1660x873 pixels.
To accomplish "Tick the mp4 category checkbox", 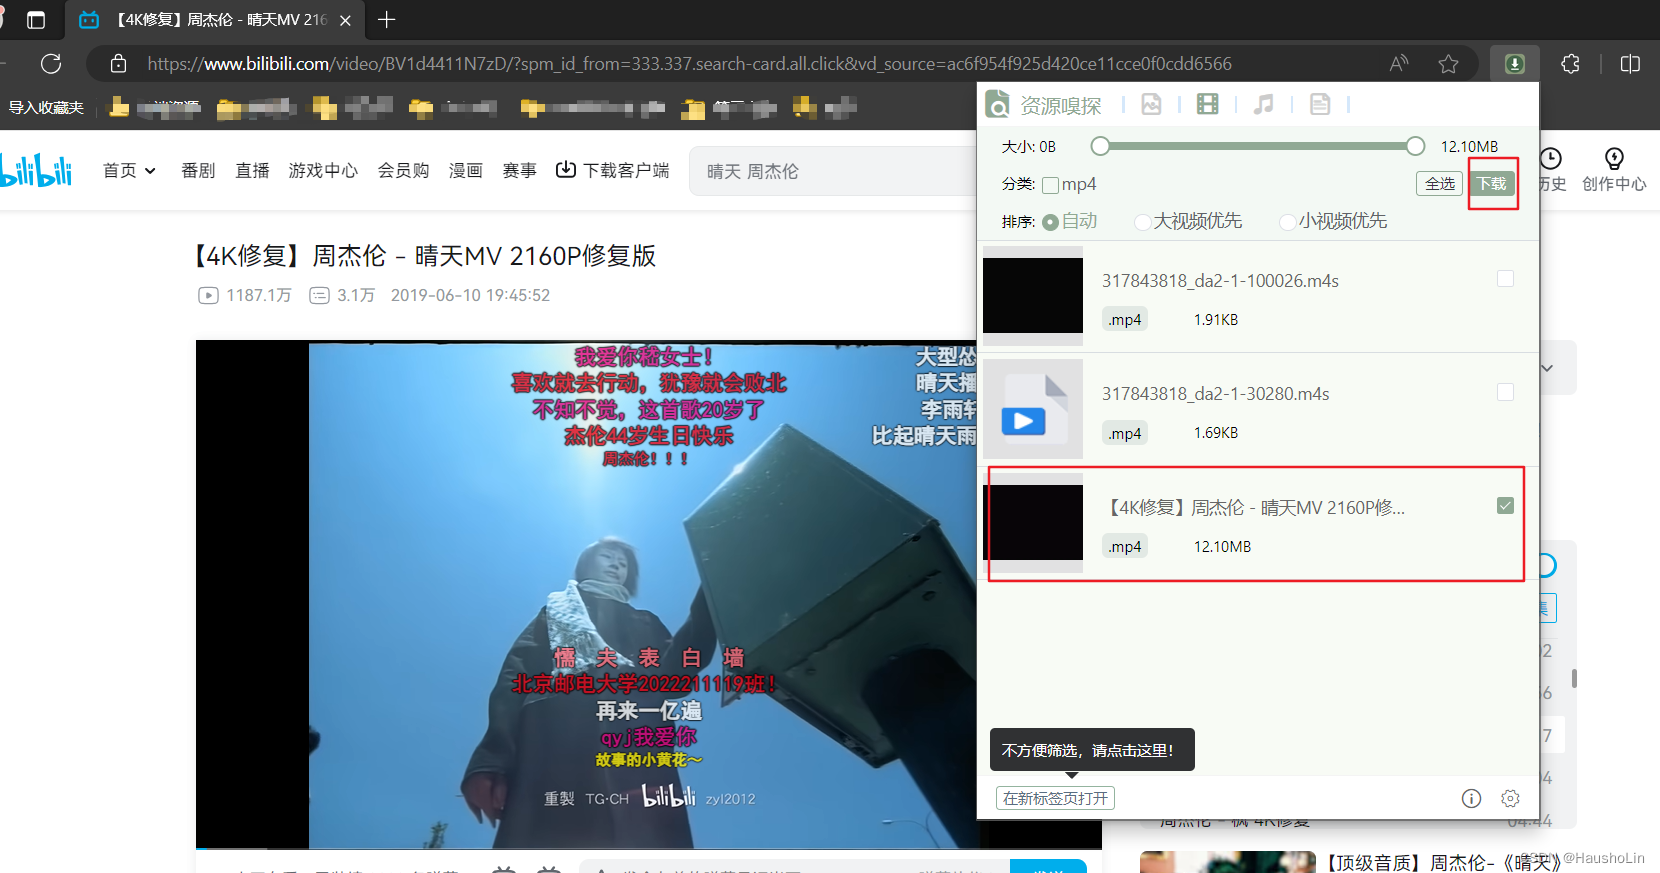I will tap(1051, 185).
